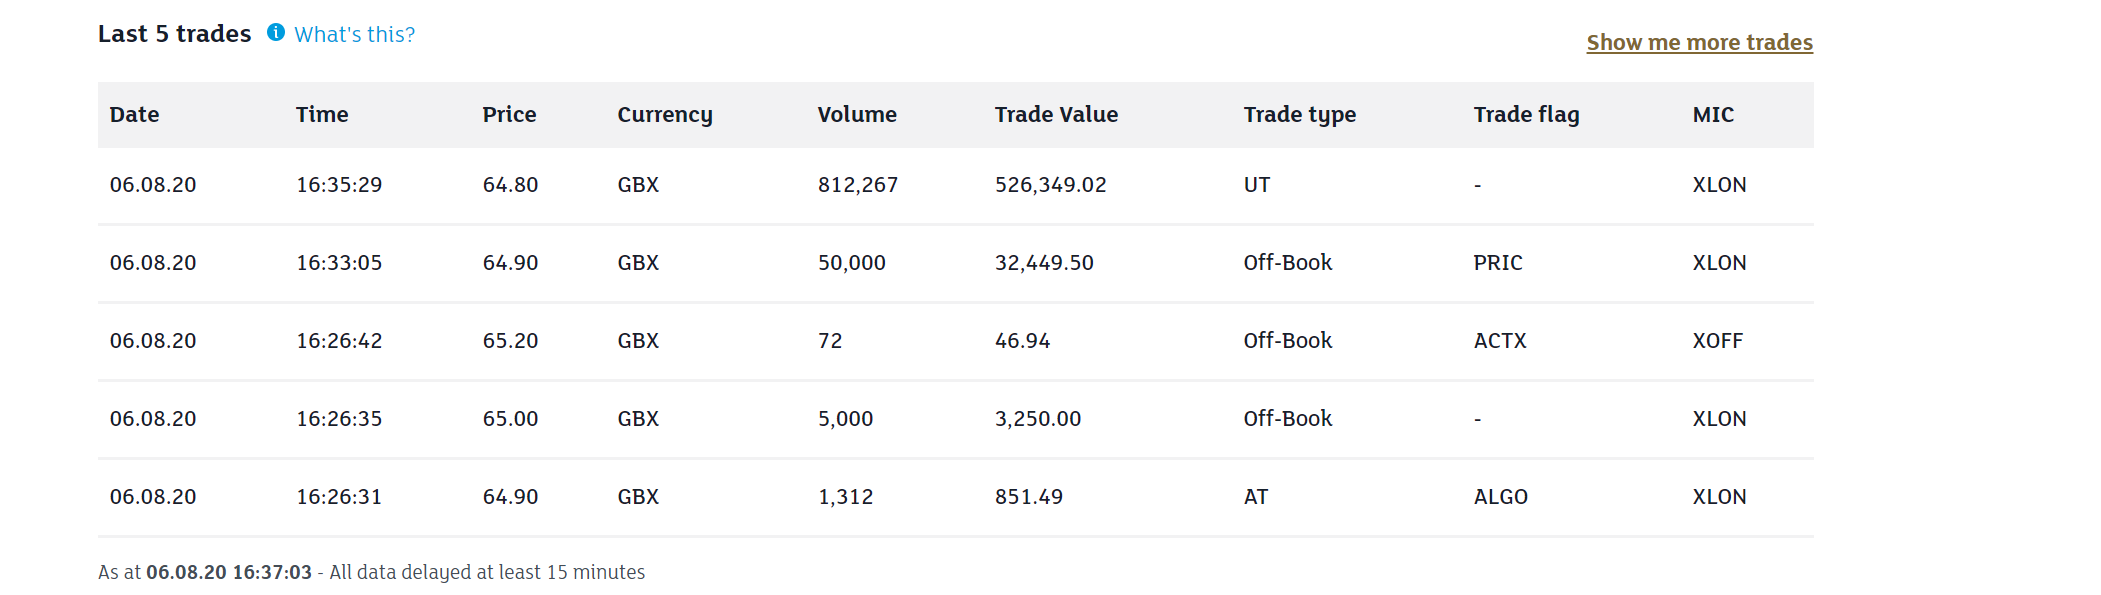Click the Currency column header
This screenshot has width=2101, height=595.
coord(665,115)
